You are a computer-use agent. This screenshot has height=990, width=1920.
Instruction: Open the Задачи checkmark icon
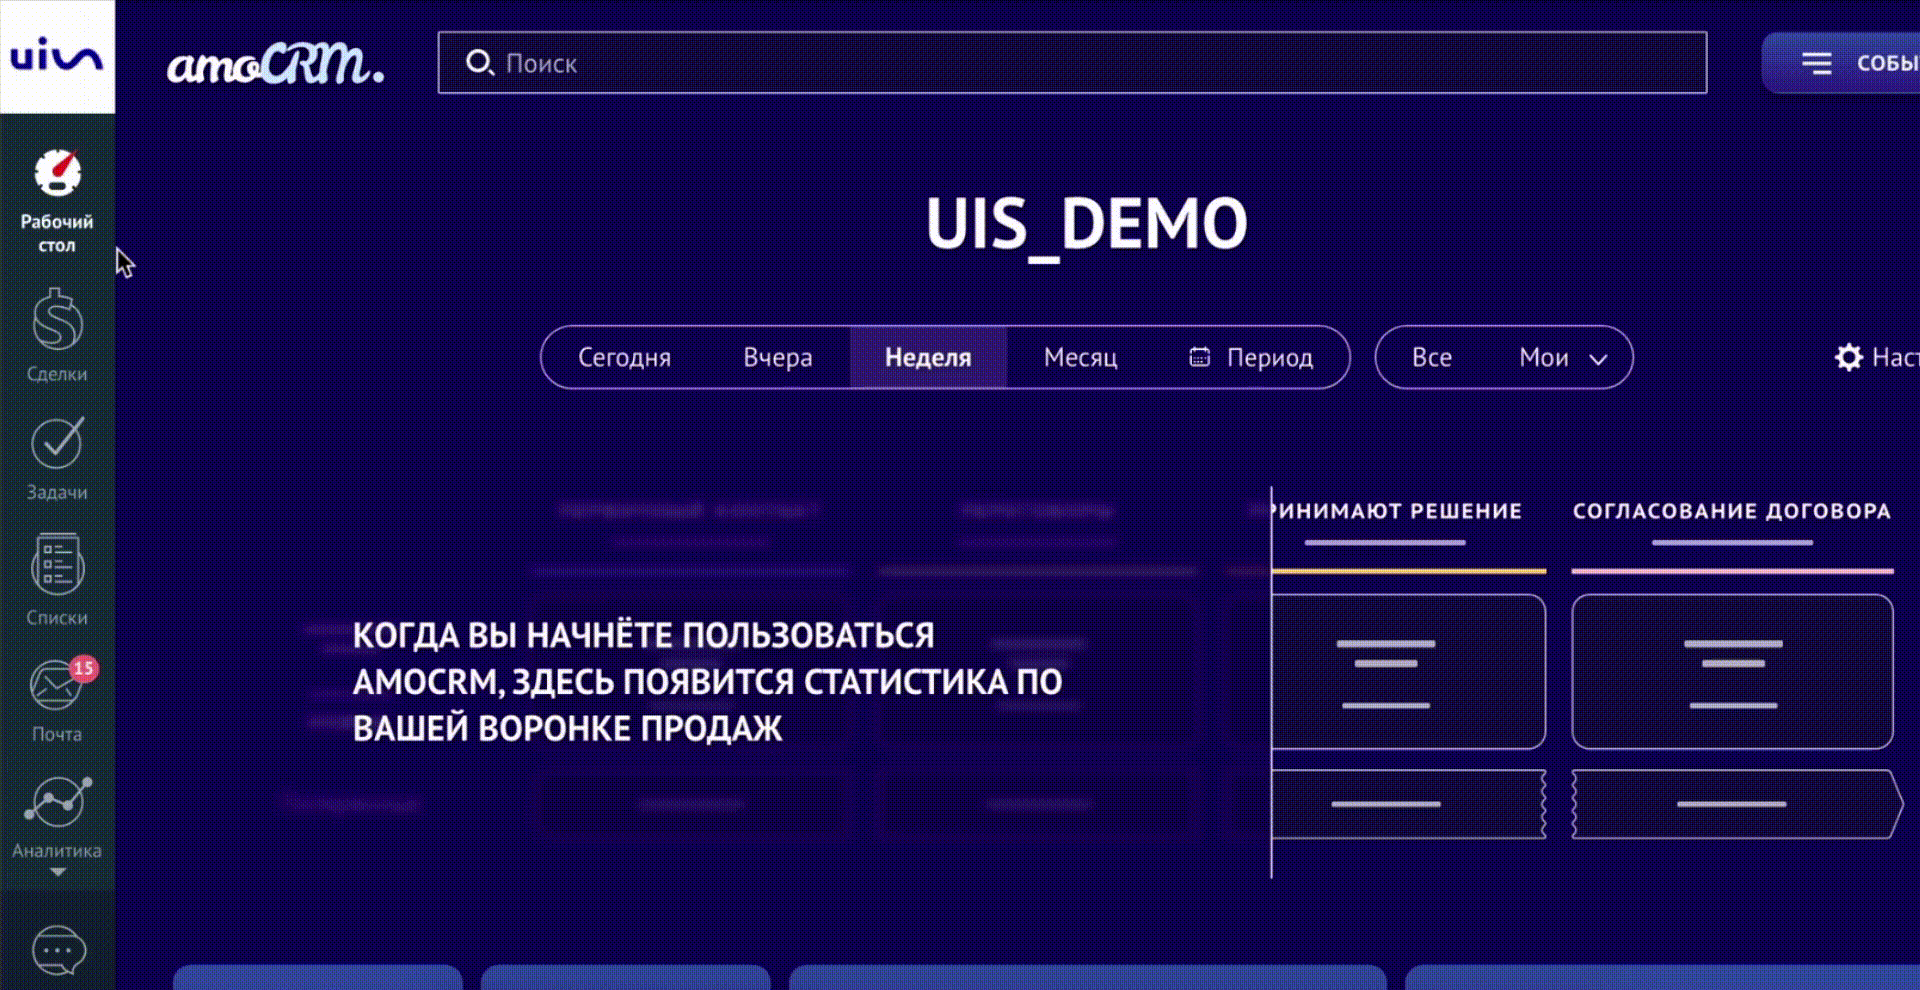tap(57, 442)
